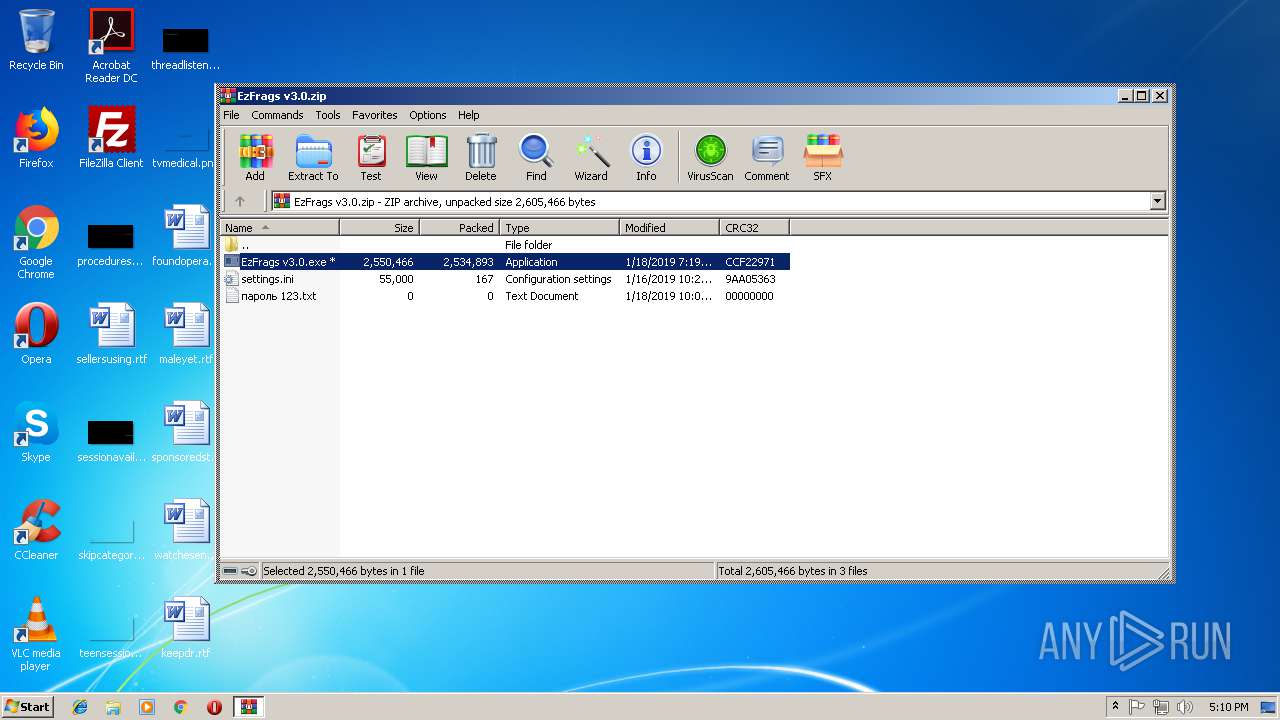Viewport: 1280px width, 720px height.
Task: Click the SFX toolbar icon
Action: [x=822, y=158]
